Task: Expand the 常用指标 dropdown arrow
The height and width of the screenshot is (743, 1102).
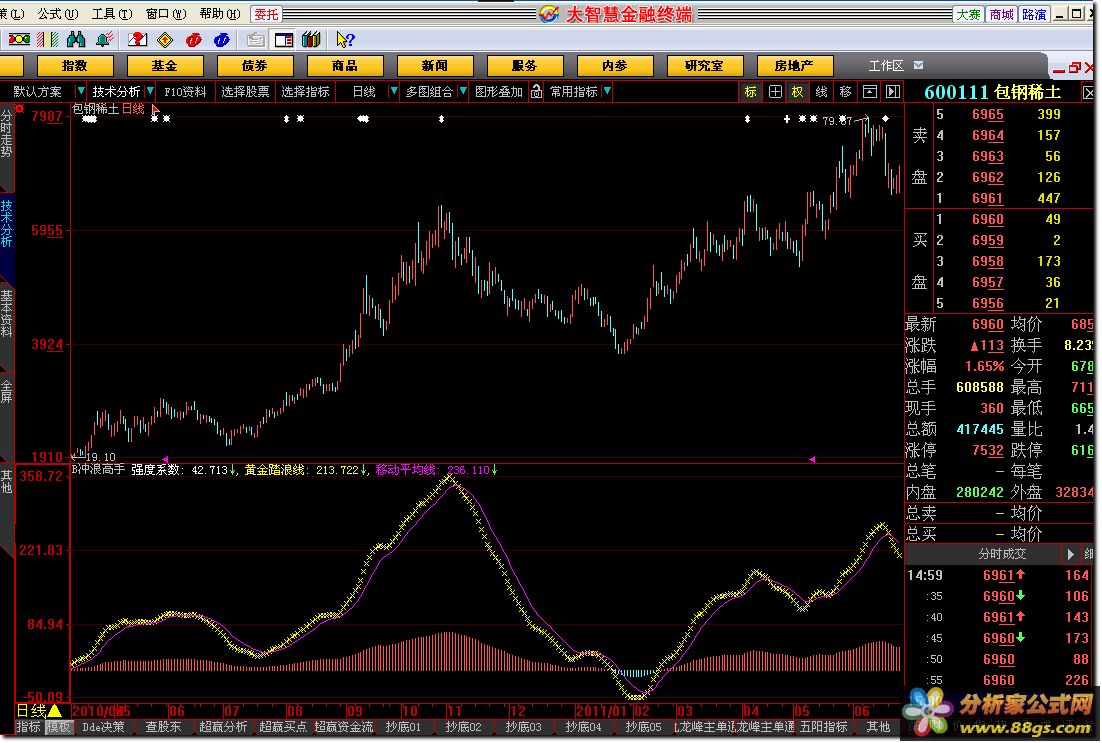Action: (607, 91)
